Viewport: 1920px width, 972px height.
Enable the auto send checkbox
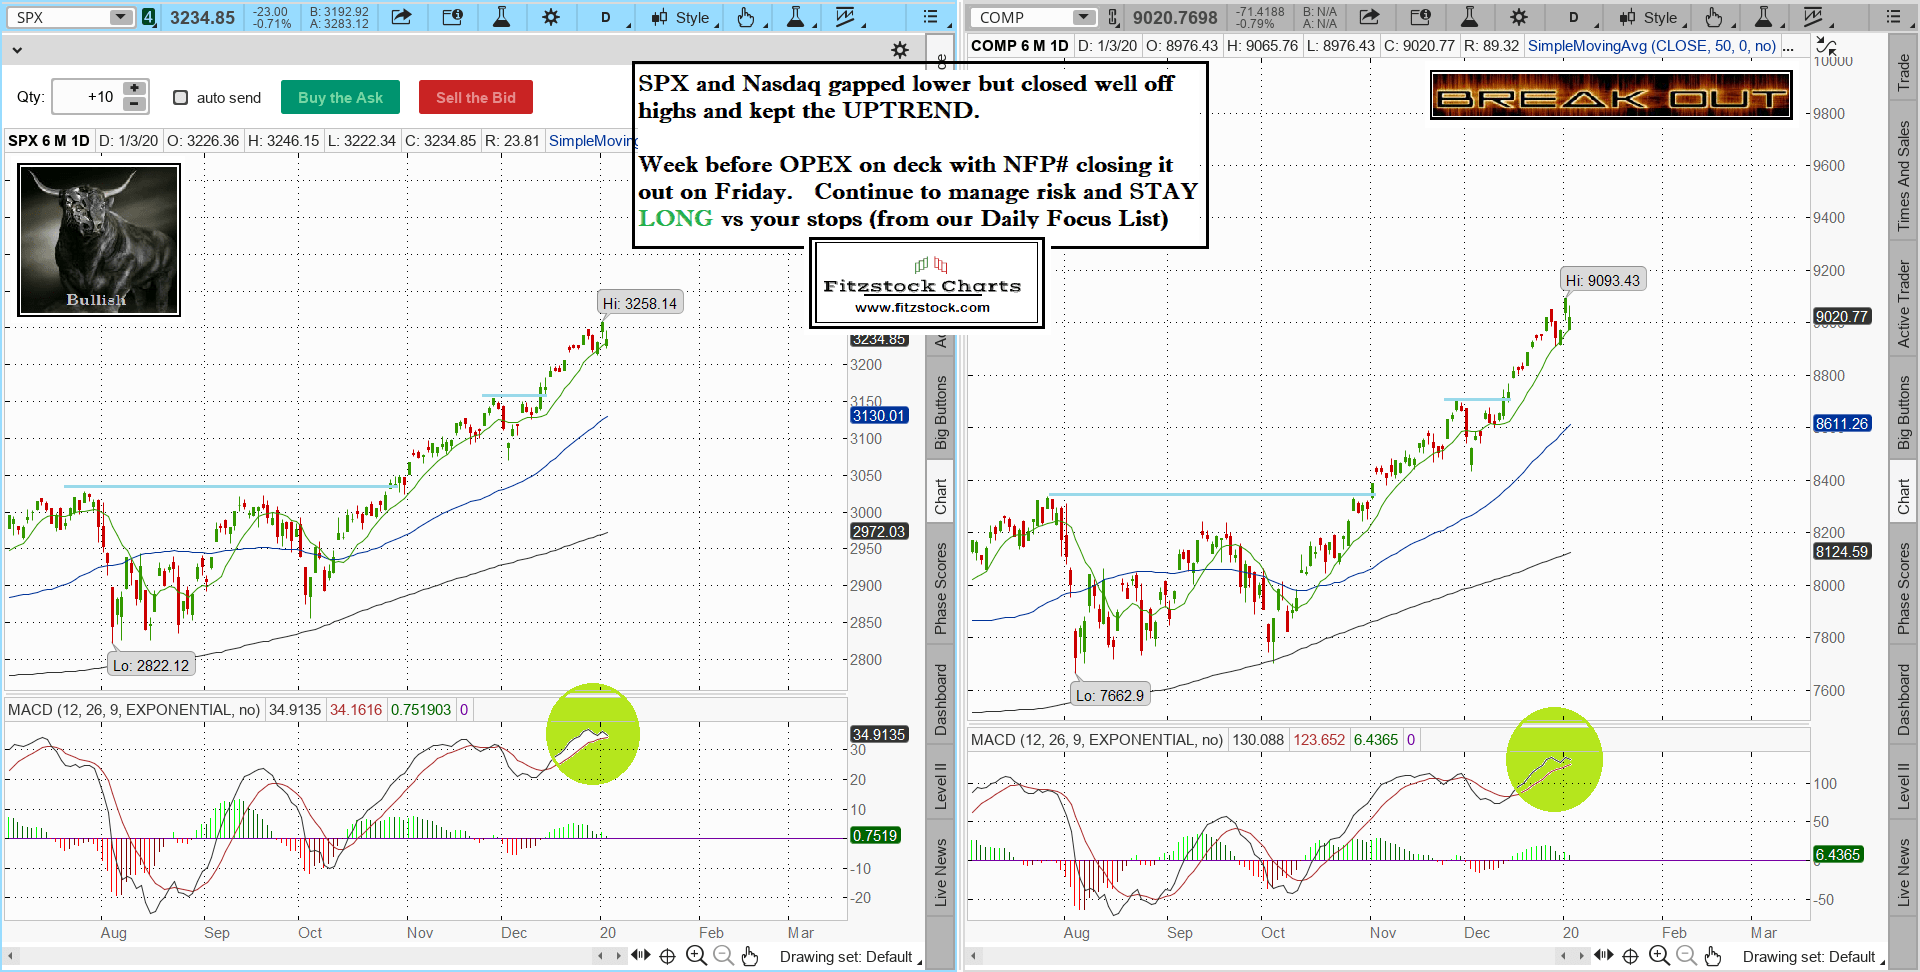(x=181, y=97)
